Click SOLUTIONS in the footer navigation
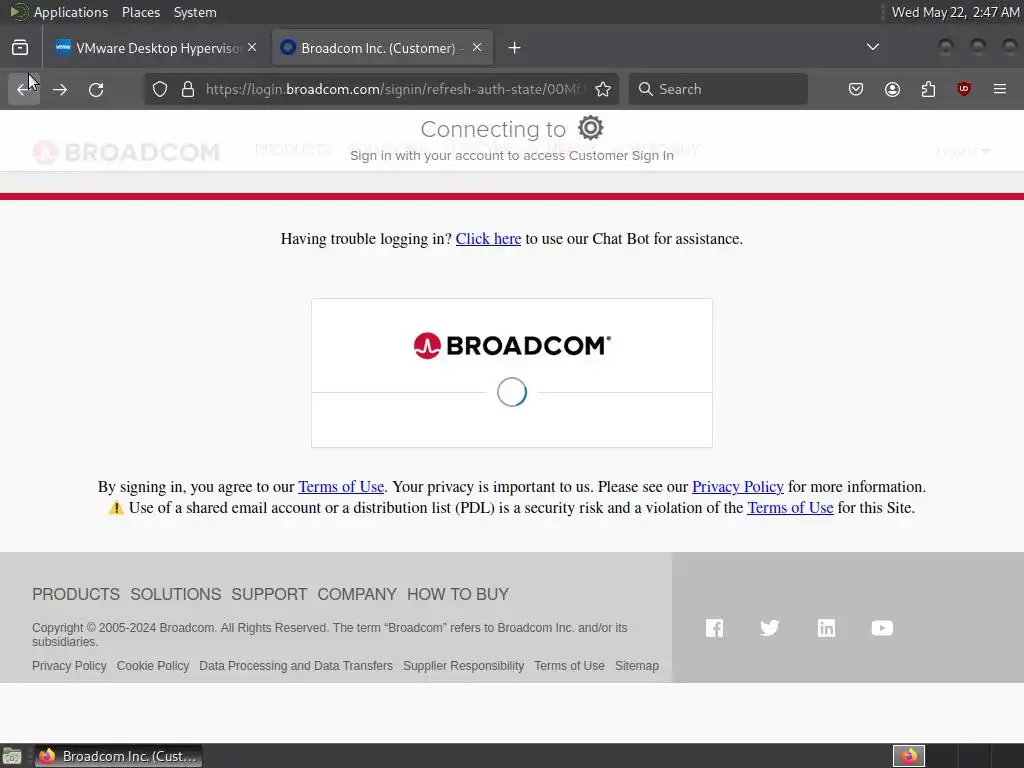The image size is (1024, 768). point(176,594)
